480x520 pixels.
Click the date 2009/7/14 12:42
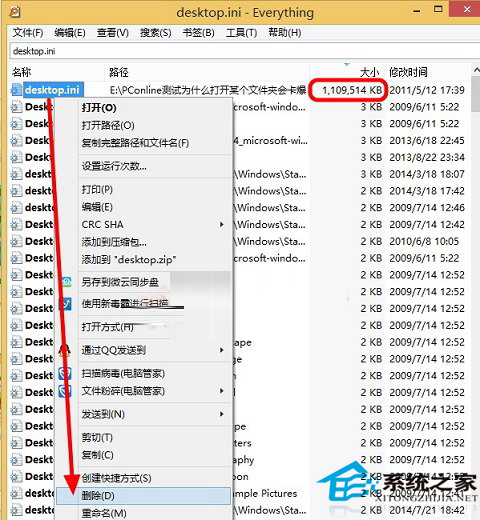(427, 224)
